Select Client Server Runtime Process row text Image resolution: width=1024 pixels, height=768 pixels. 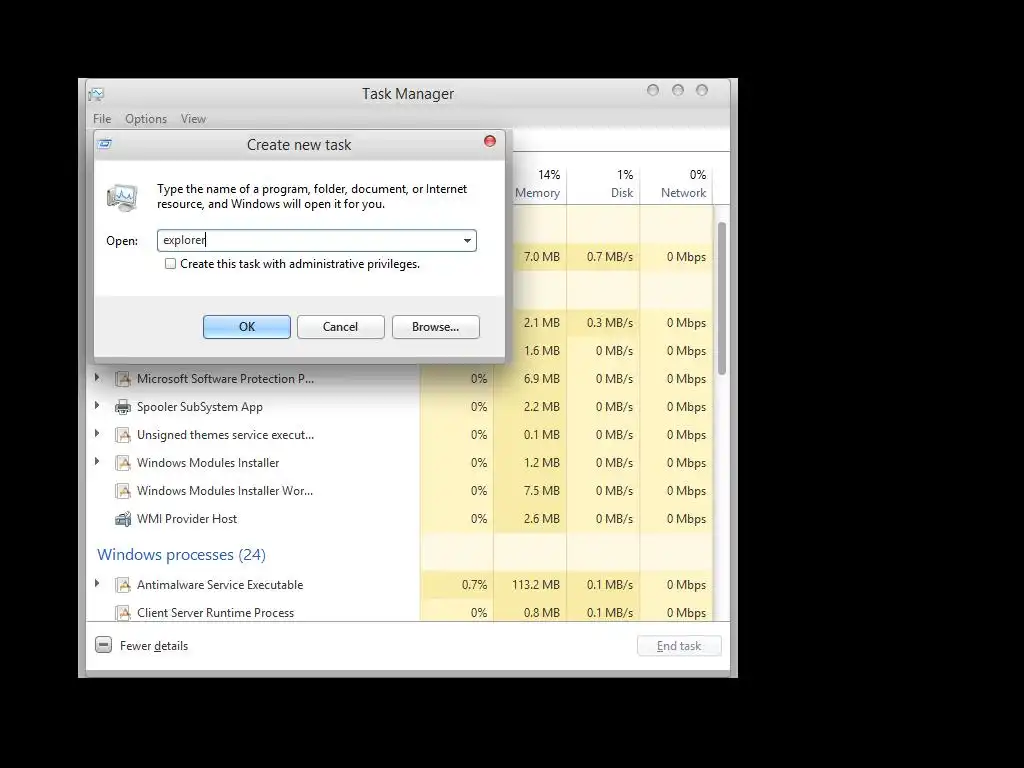(216, 613)
